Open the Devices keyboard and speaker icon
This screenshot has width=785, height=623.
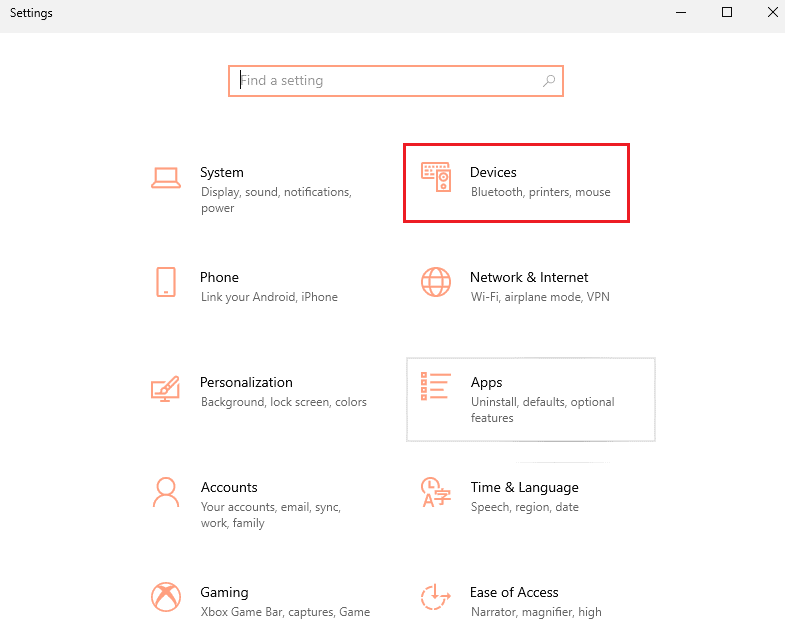coord(436,177)
